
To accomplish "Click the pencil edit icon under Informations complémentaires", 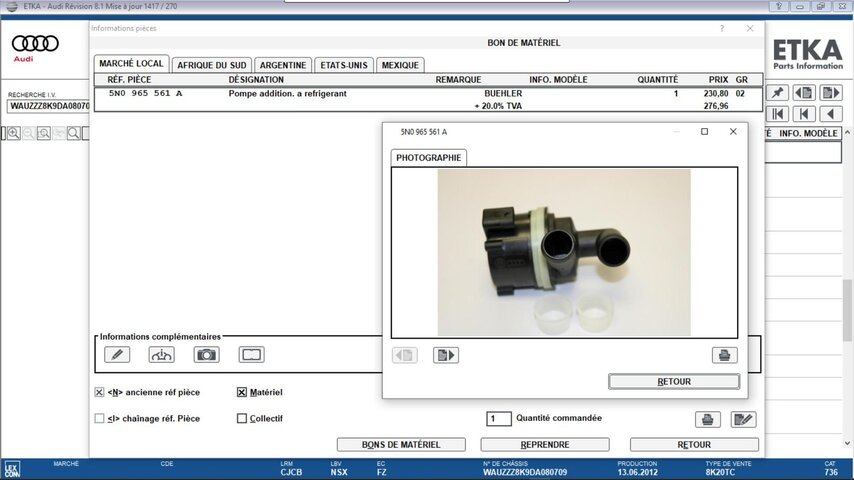I will point(117,355).
